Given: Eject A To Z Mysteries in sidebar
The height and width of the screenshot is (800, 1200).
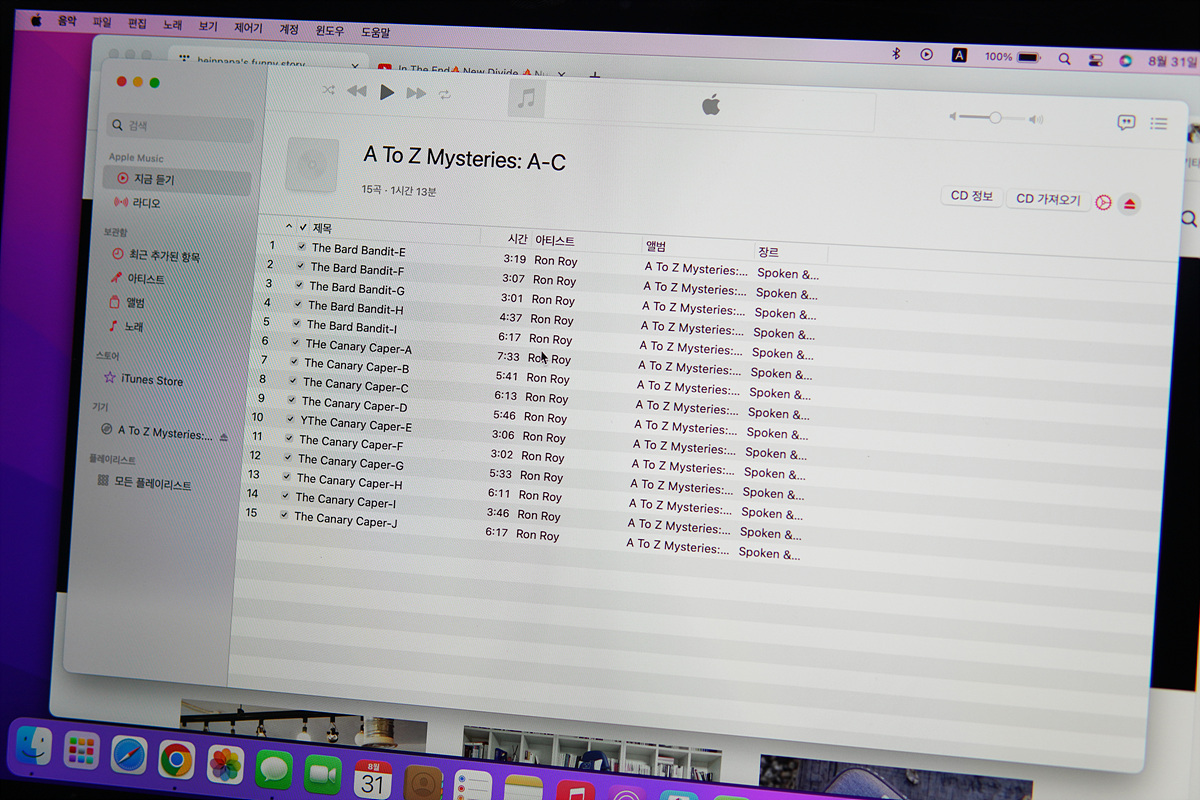Looking at the screenshot, I should coord(224,437).
